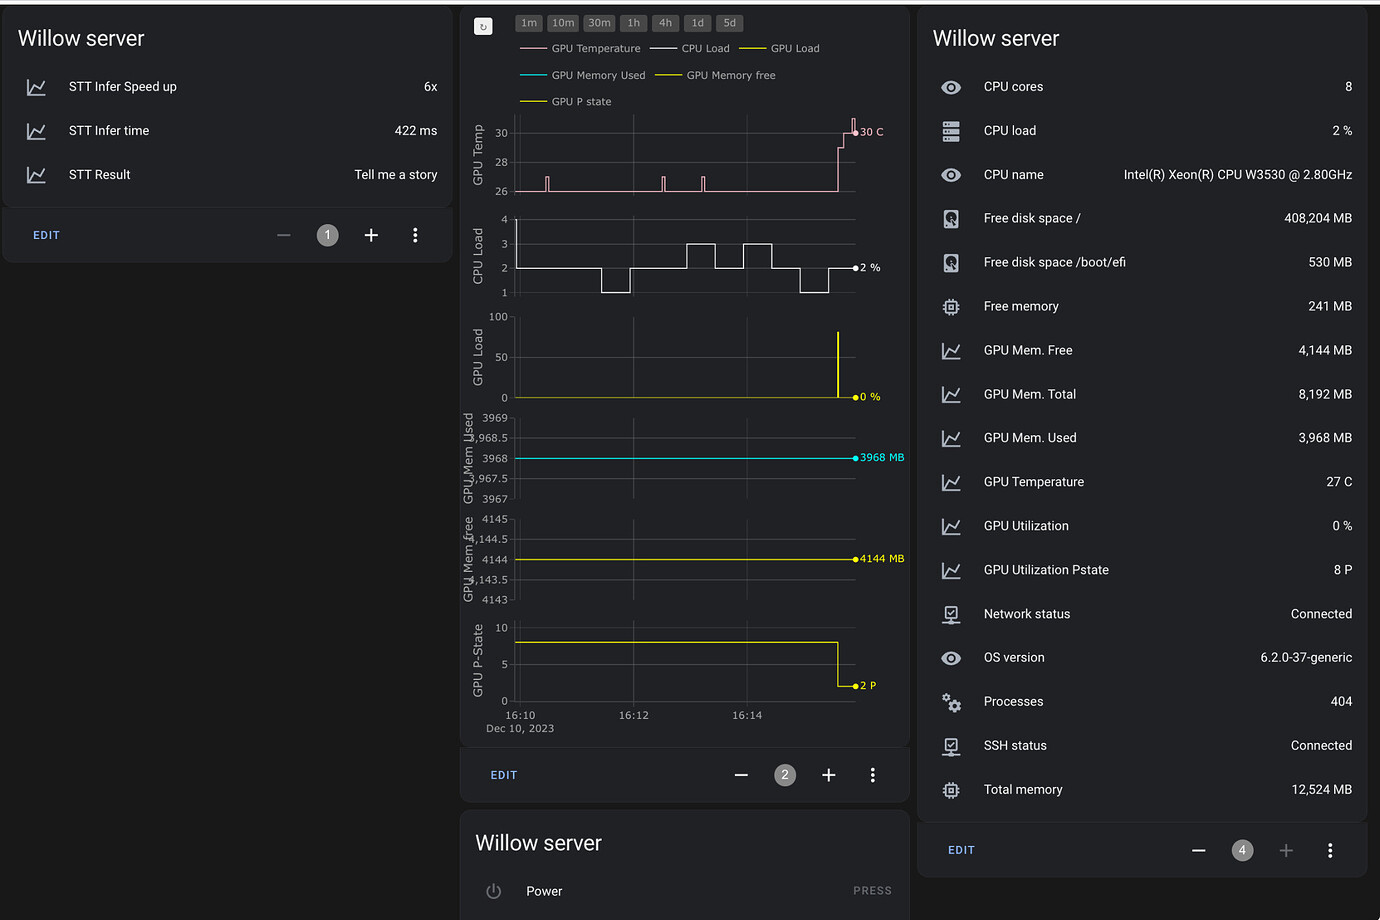Increase position on the STT card
The width and height of the screenshot is (1380, 920).
click(371, 235)
